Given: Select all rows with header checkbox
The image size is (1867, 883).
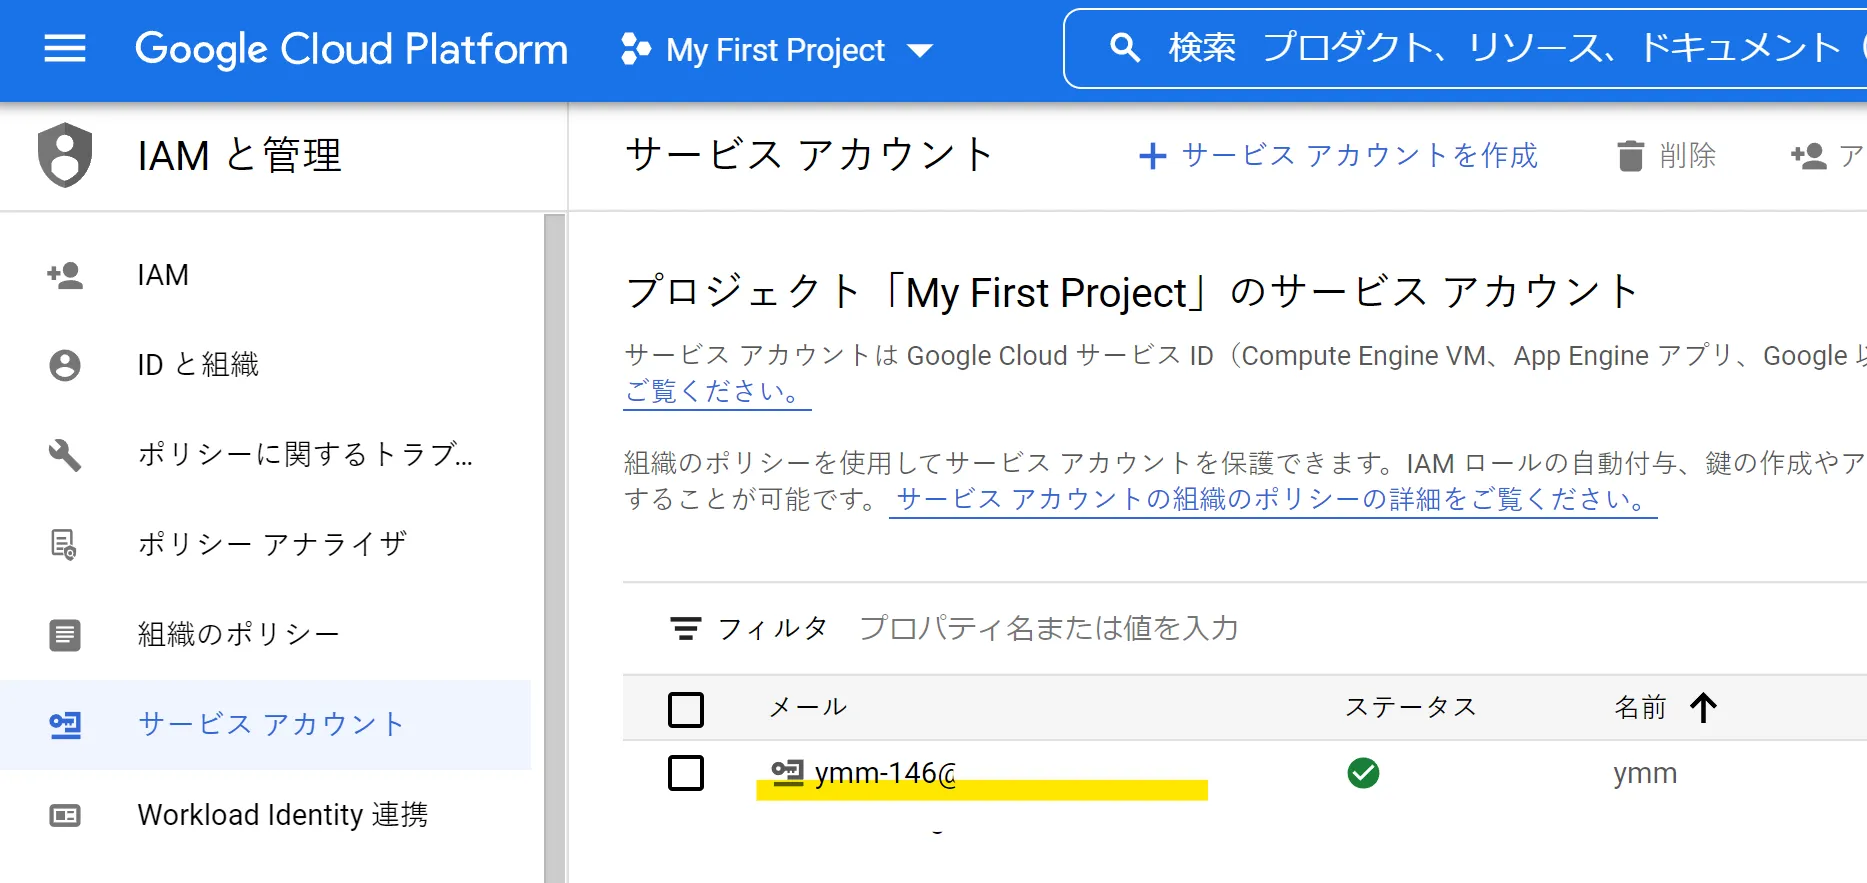Looking at the screenshot, I should coord(686,710).
